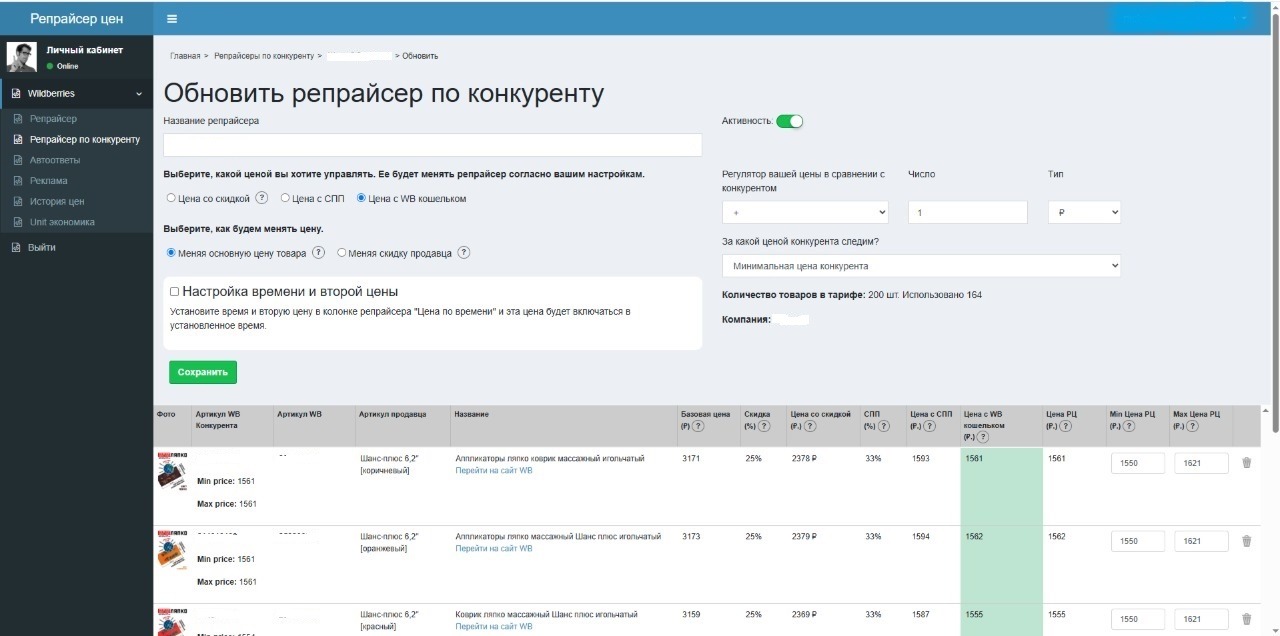Go to Репрайсеры по конкуренту breadcrumb link
This screenshot has width=1280, height=636.
pyautogui.click(x=264, y=56)
